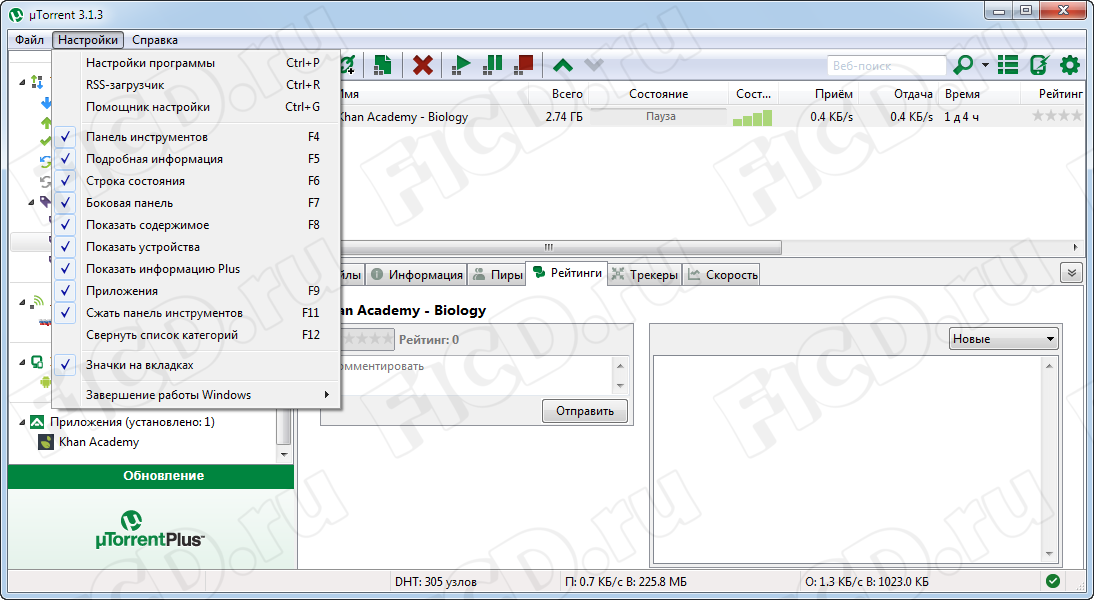
Task: Click the µTorrentPlus promo banner
Action: tap(151, 529)
